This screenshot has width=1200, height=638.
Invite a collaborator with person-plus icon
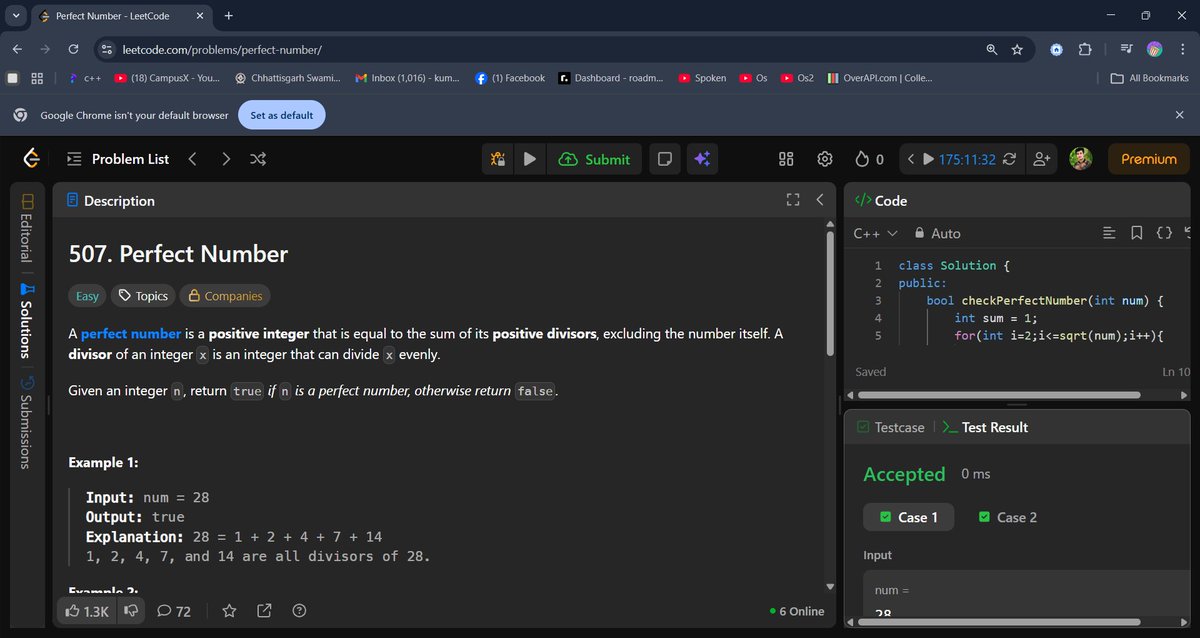click(1042, 159)
